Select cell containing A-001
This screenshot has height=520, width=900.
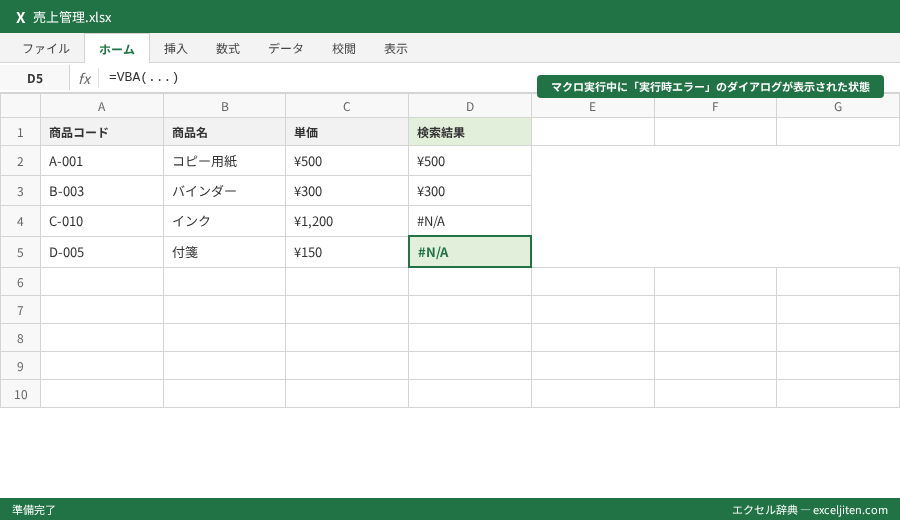[x=102, y=161]
